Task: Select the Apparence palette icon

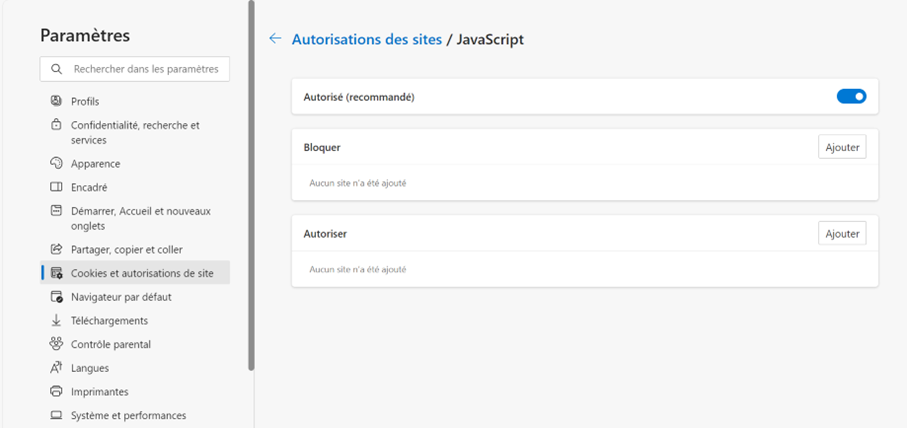Action: point(56,163)
